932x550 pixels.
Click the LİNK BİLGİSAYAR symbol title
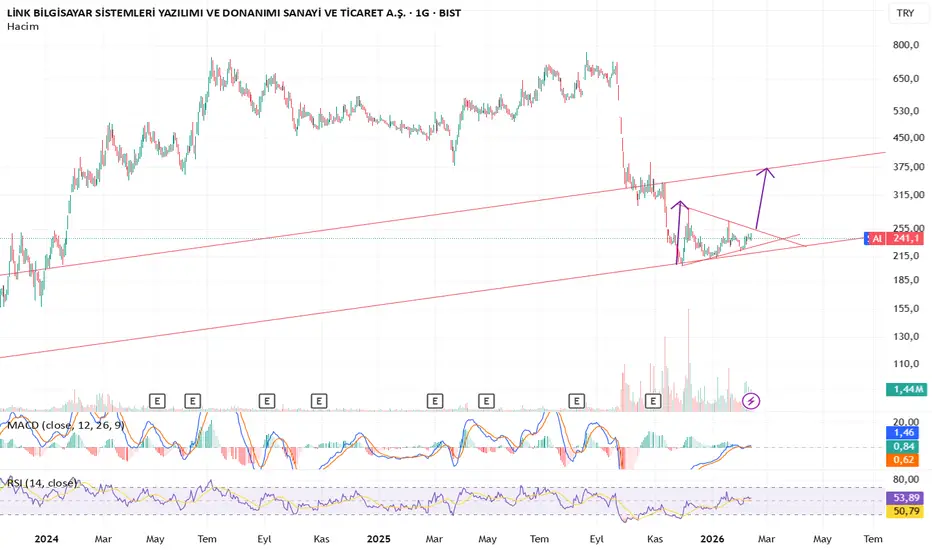pyautogui.click(x=234, y=12)
